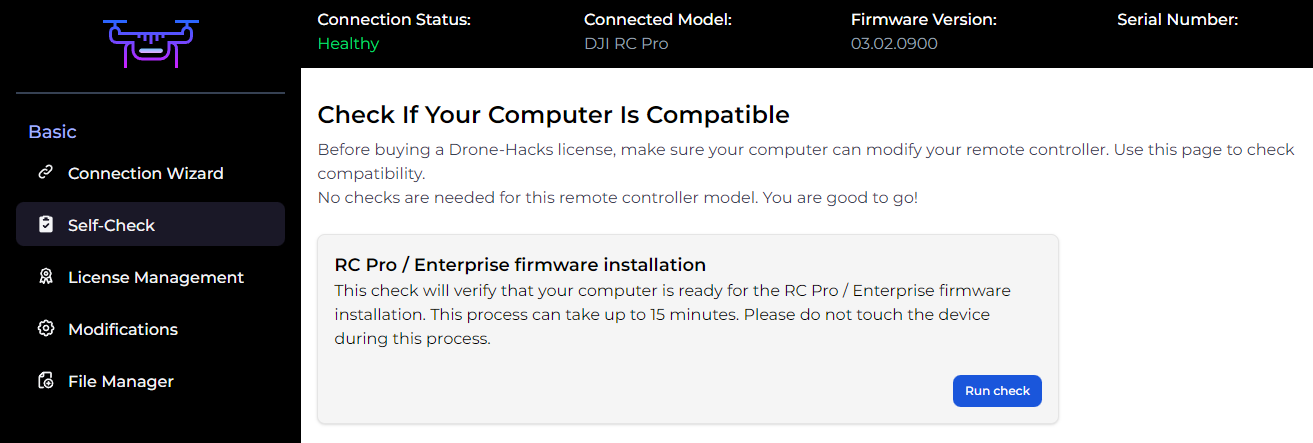1313x443 pixels.
Task: Click the Self-Check clipboard icon
Action: pos(45,225)
